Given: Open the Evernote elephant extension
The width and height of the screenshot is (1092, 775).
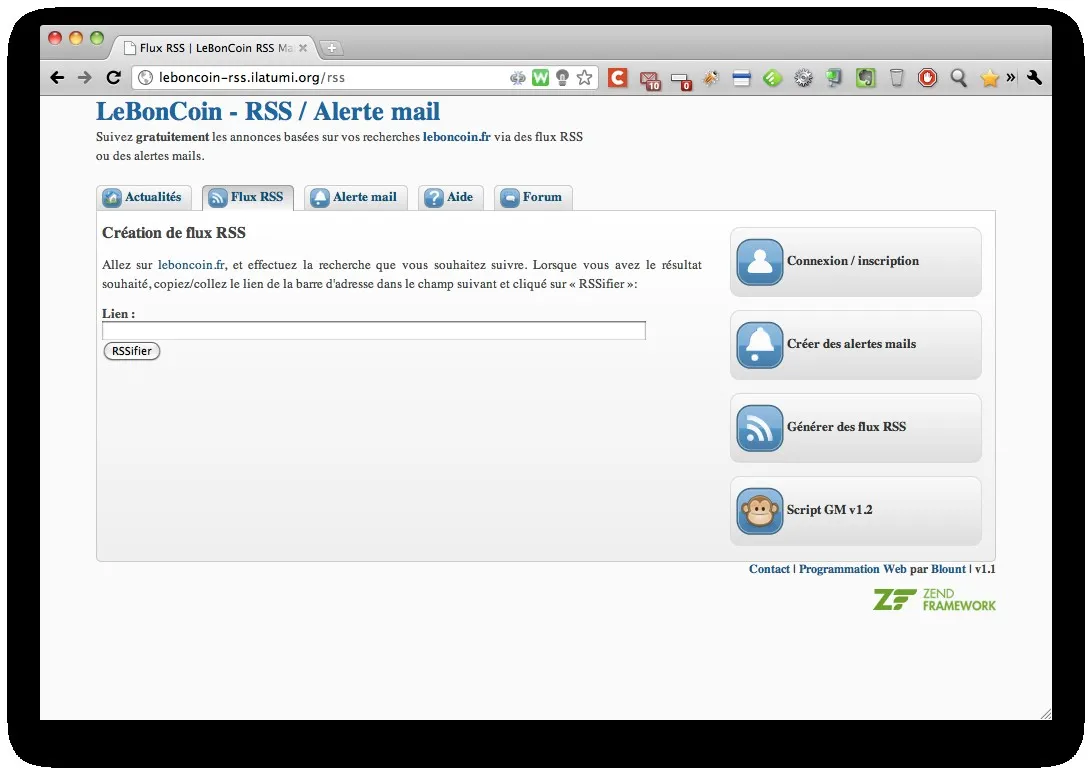Looking at the screenshot, I should (x=866, y=78).
